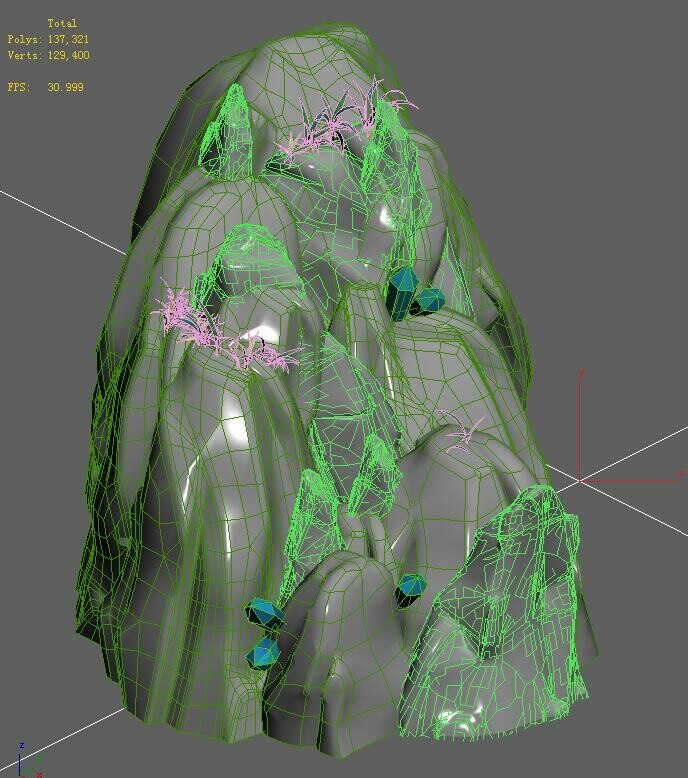Click the "FPS: 30.999" readout
This screenshot has width=688, height=778.
pyautogui.click(x=45, y=87)
